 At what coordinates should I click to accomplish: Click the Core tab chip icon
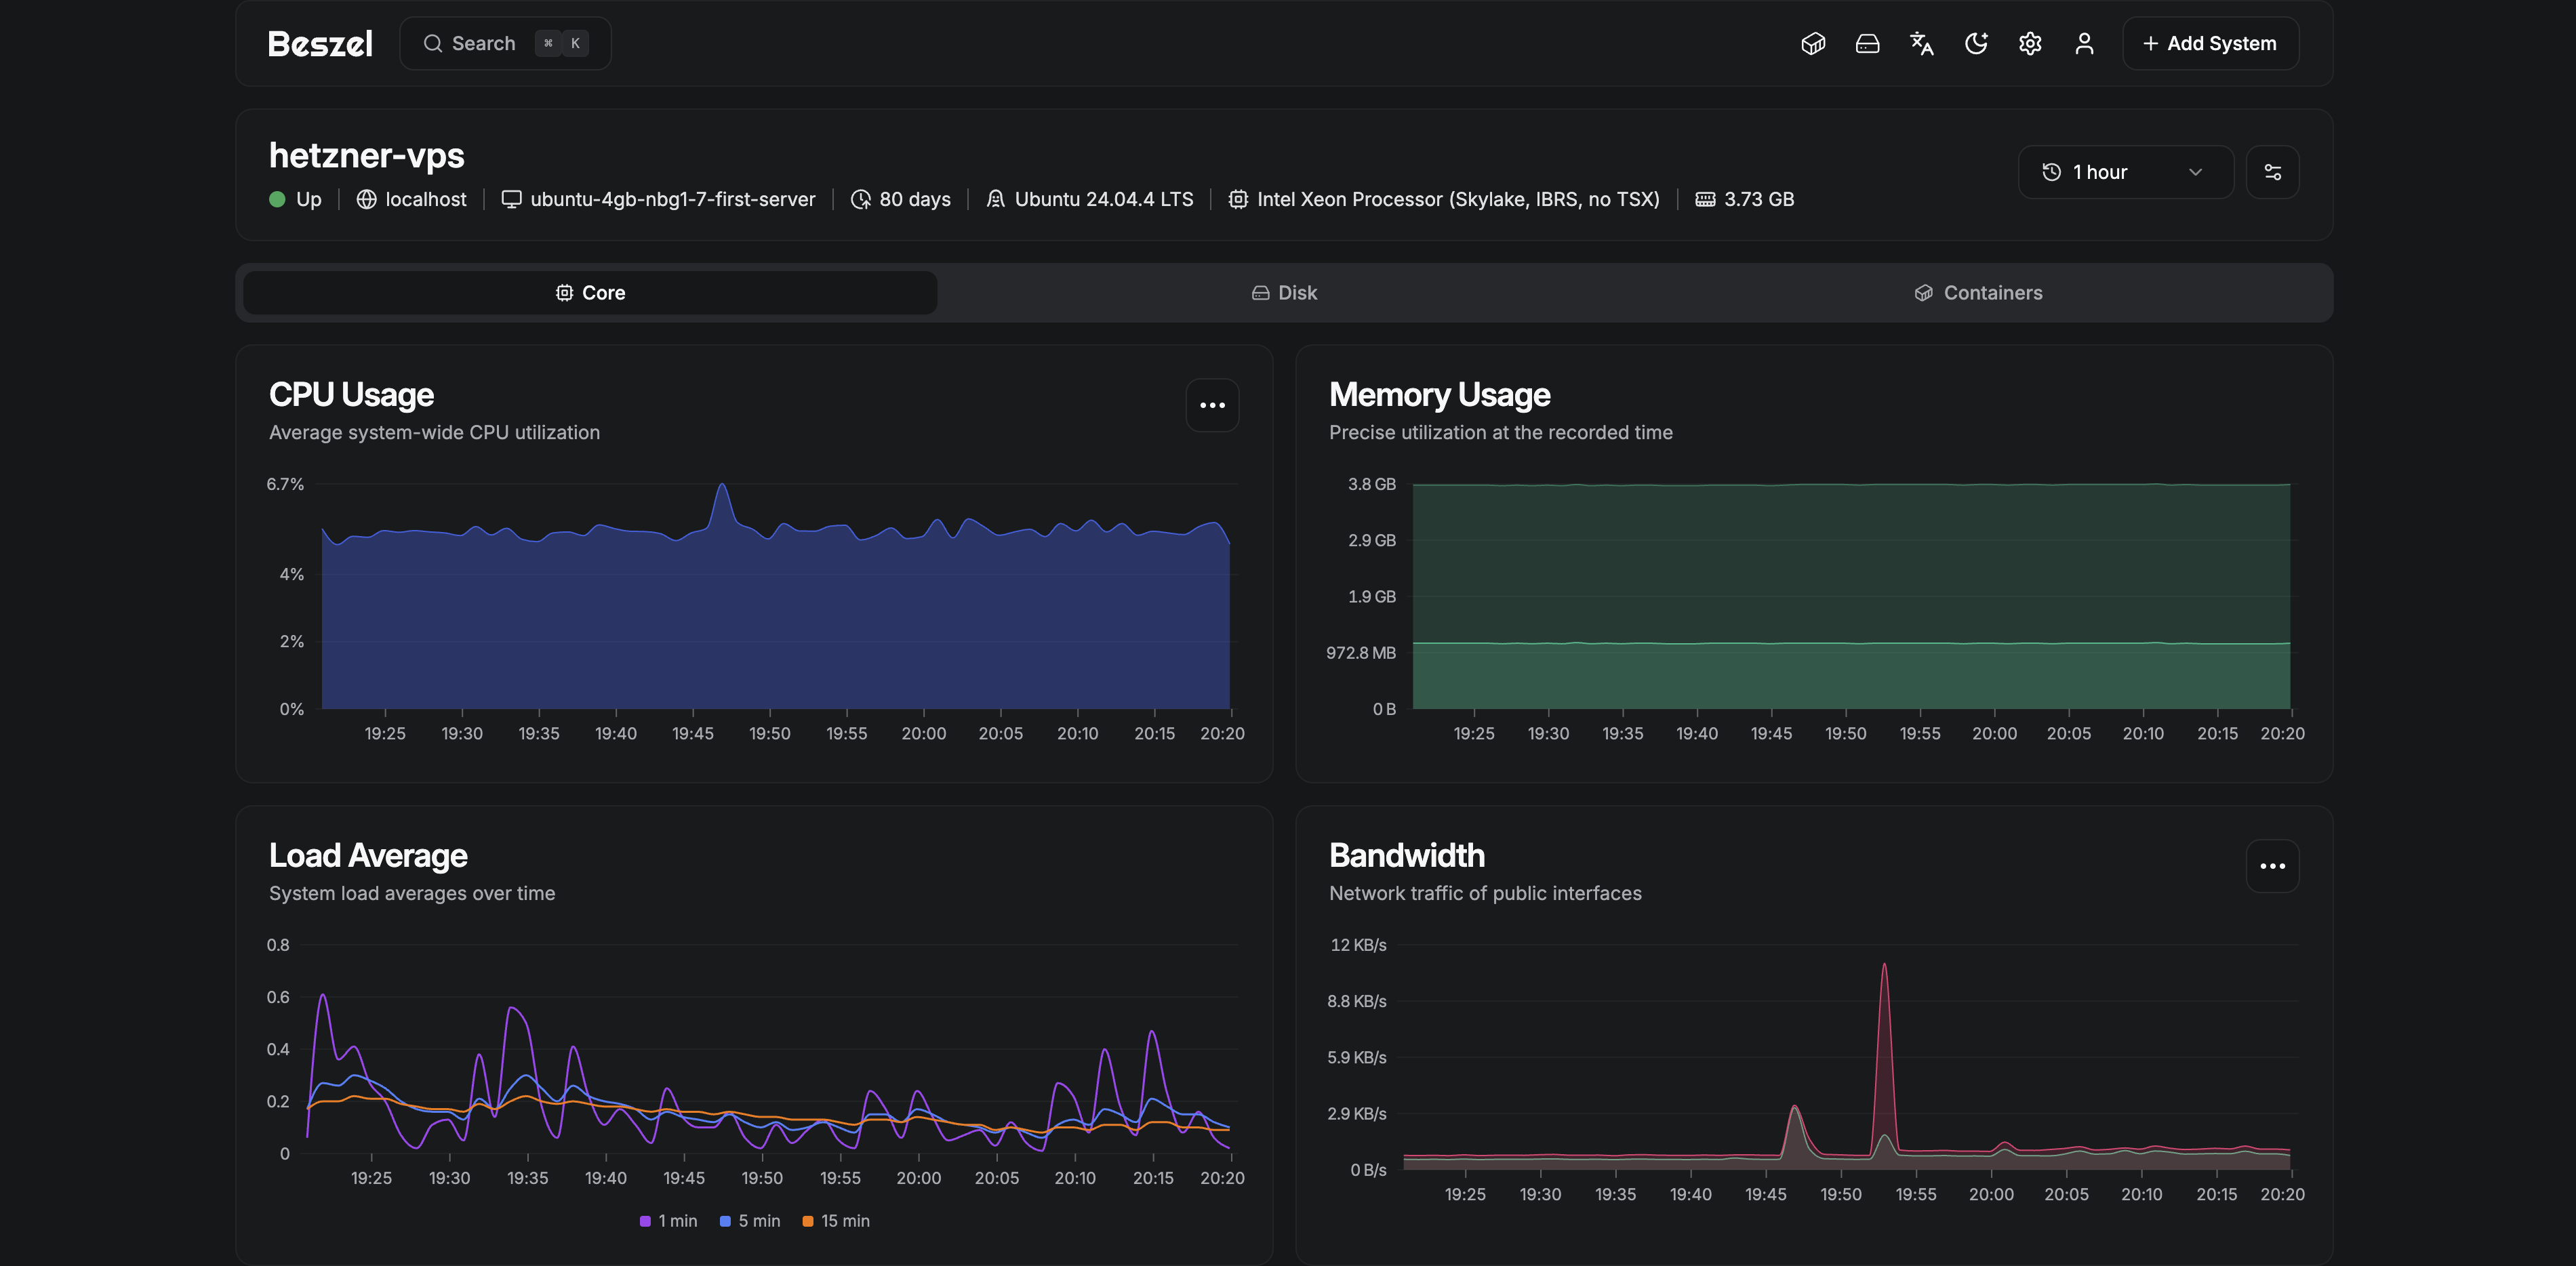(x=564, y=293)
